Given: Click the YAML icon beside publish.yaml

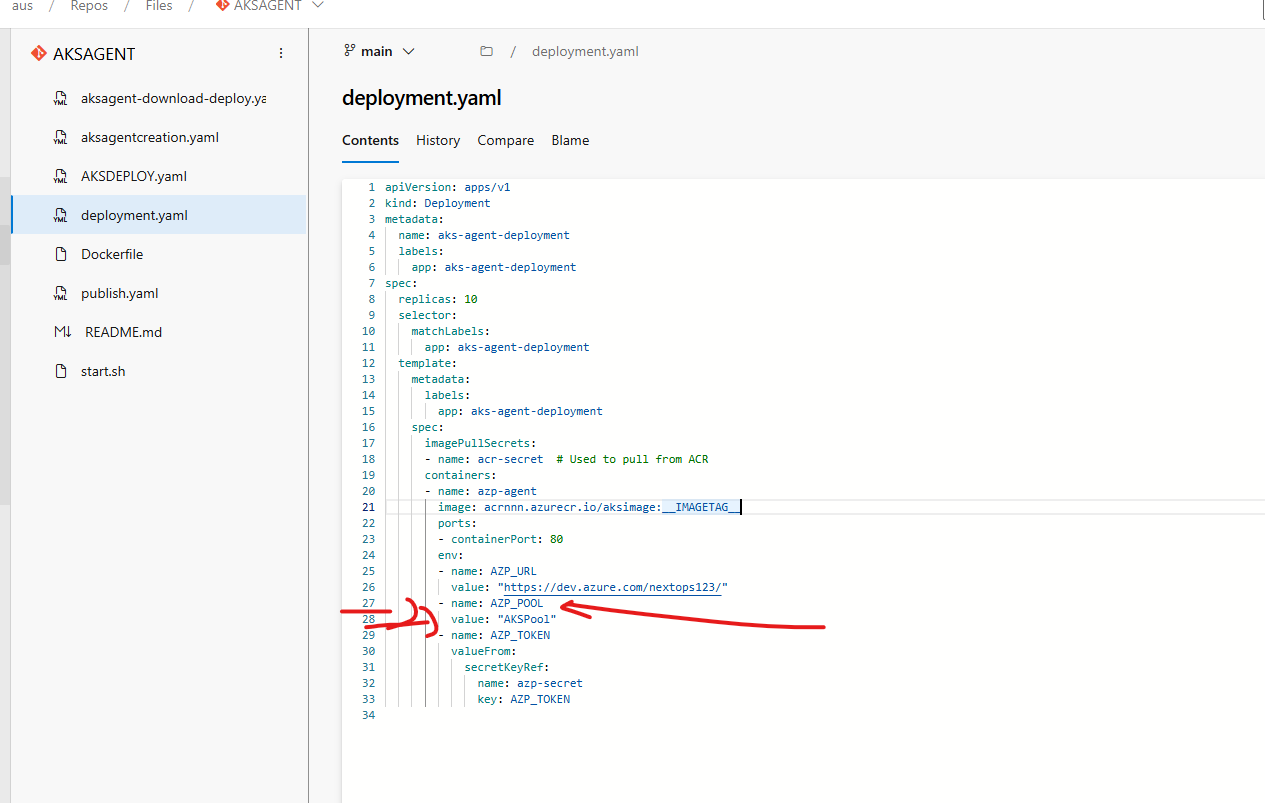Looking at the screenshot, I should pyautogui.click(x=60, y=293).
